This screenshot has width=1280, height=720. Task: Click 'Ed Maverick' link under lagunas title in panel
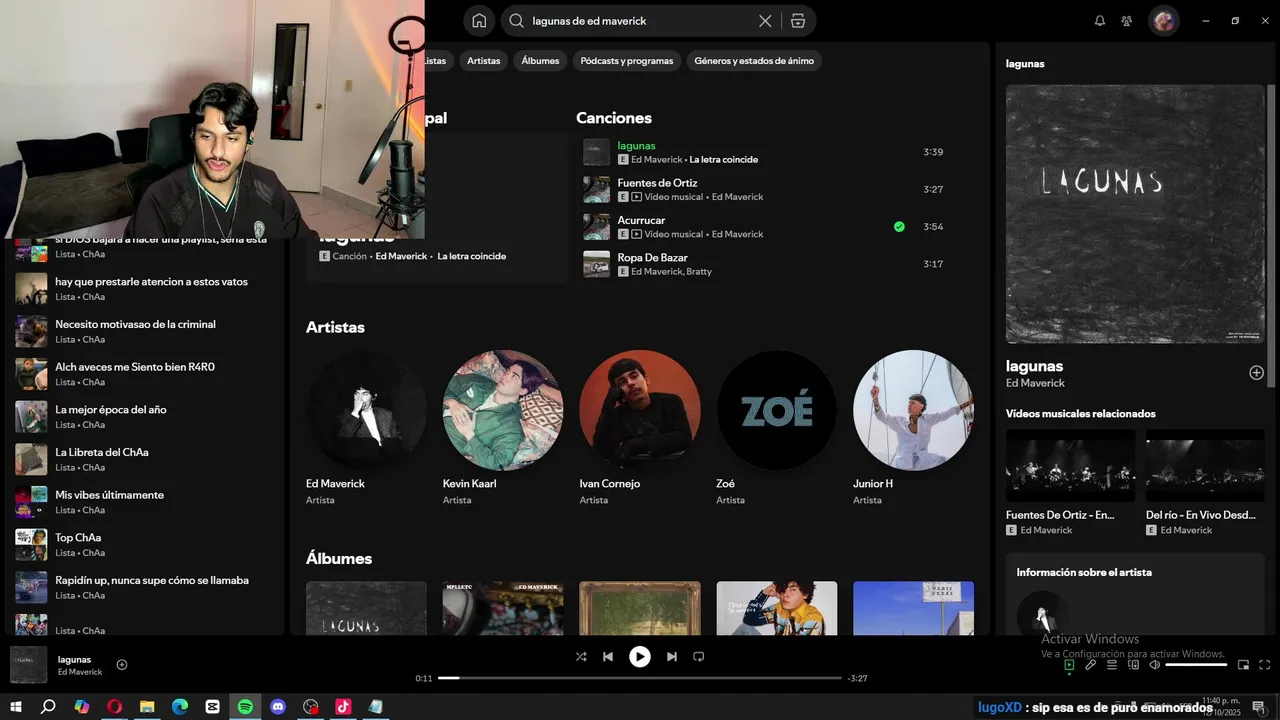tap(1035, 383)
